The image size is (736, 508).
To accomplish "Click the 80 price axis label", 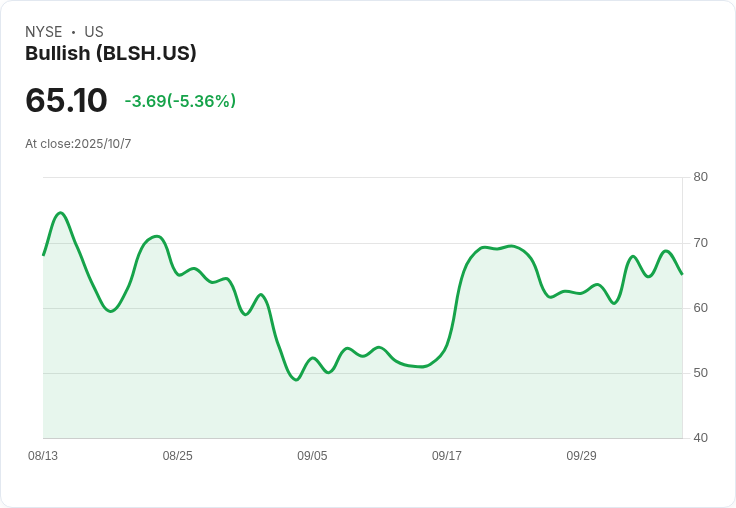I will (x=700, y=177).
